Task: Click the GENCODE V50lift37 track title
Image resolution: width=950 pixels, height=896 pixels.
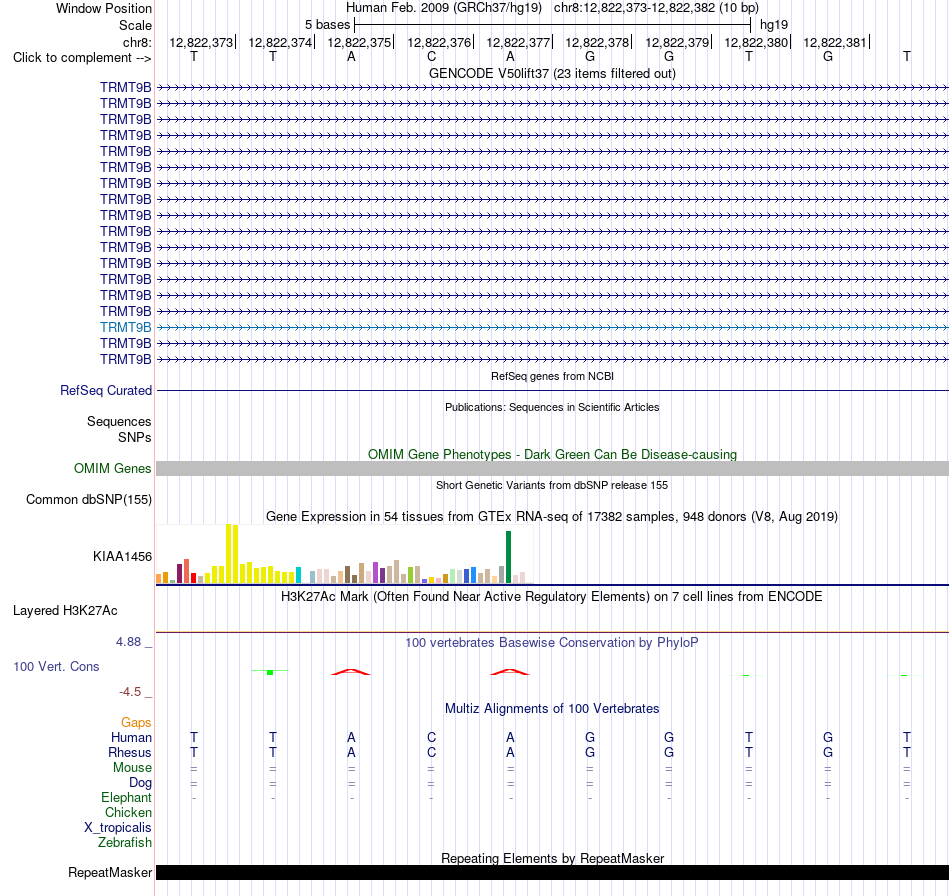Action: point(553,73)
